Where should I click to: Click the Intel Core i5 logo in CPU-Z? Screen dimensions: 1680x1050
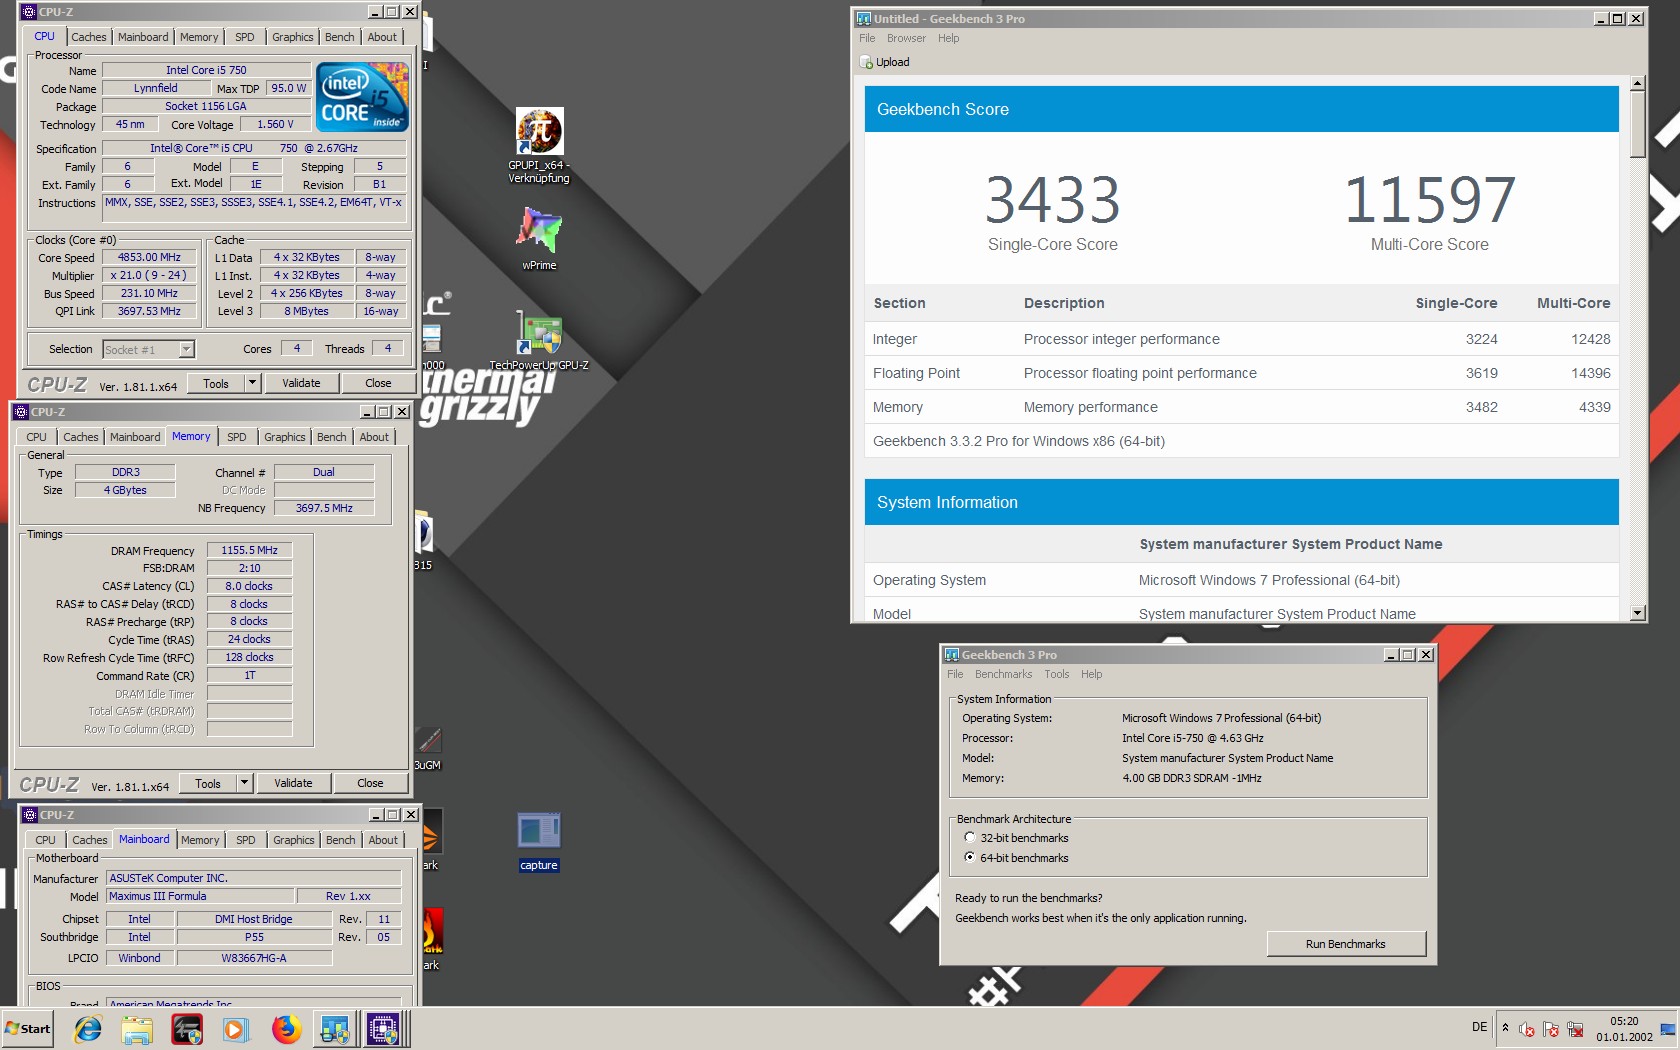362,96
